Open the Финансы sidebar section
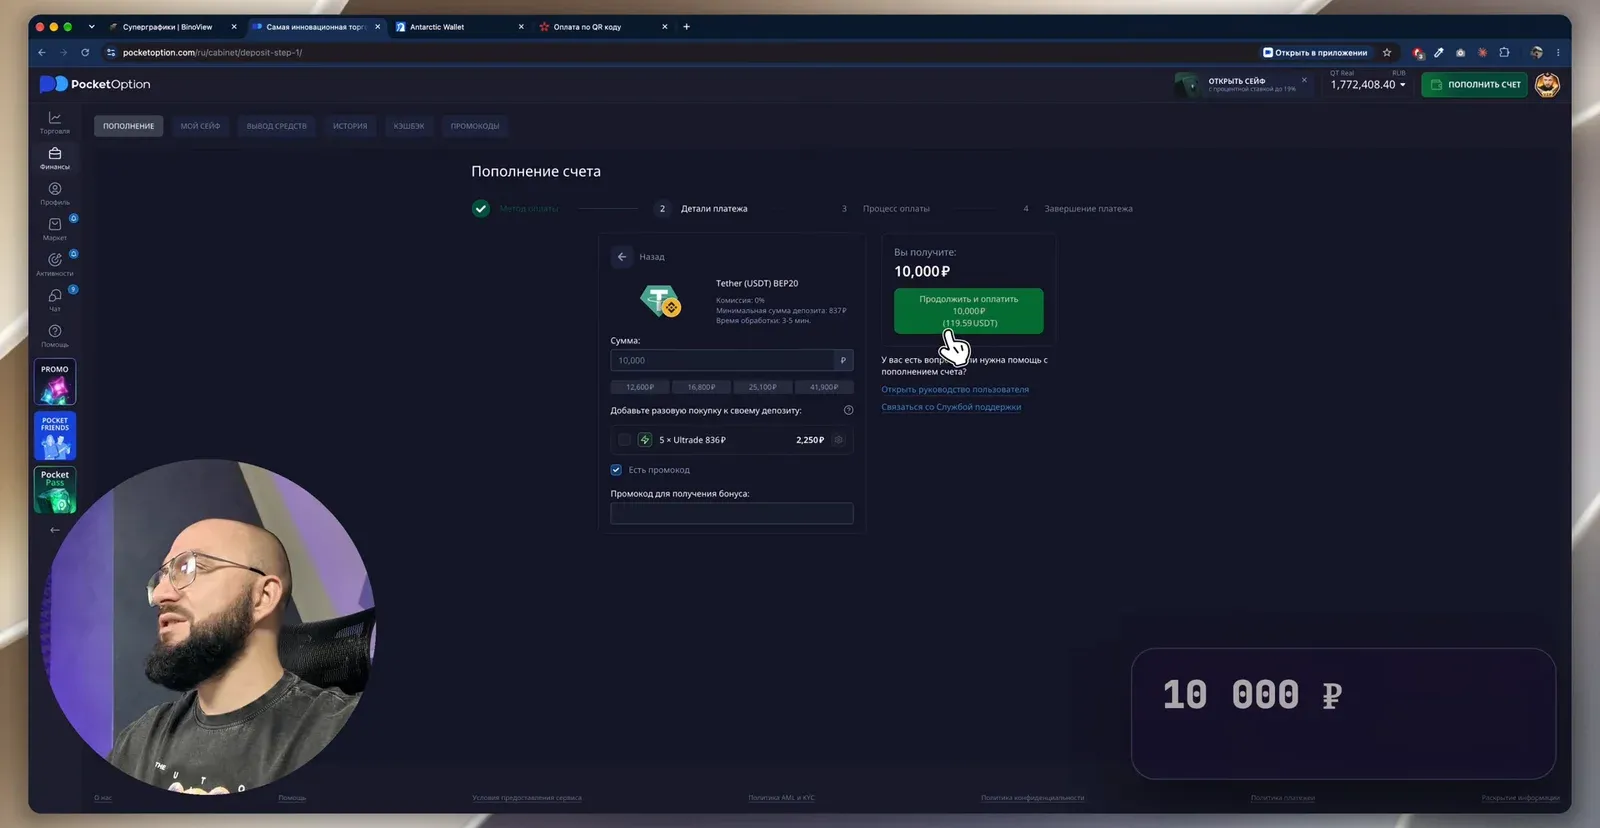The width and height of the screenshot is (1600, 828). click(x=55, y=158)
